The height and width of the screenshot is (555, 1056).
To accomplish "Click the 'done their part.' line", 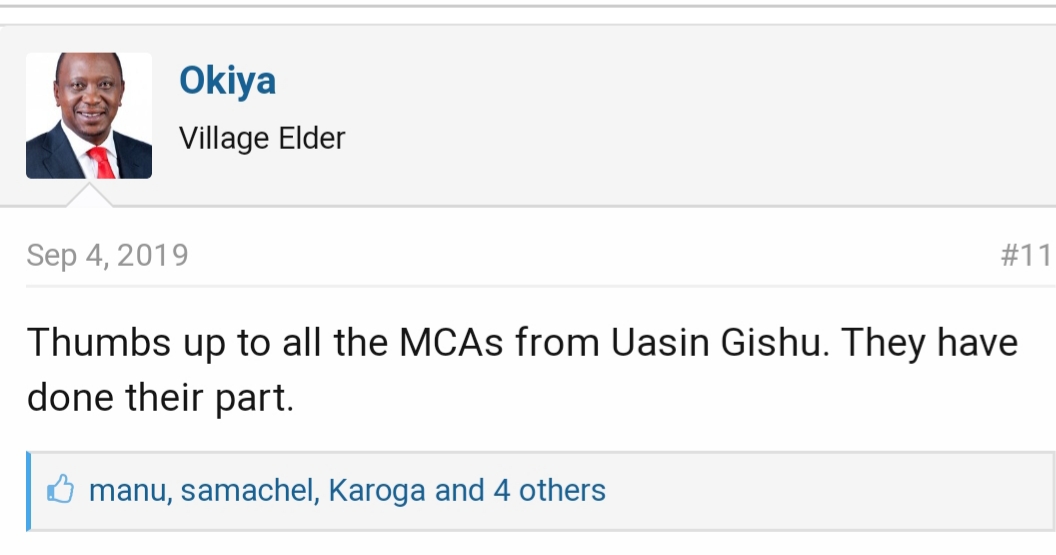I will (160, 398).
